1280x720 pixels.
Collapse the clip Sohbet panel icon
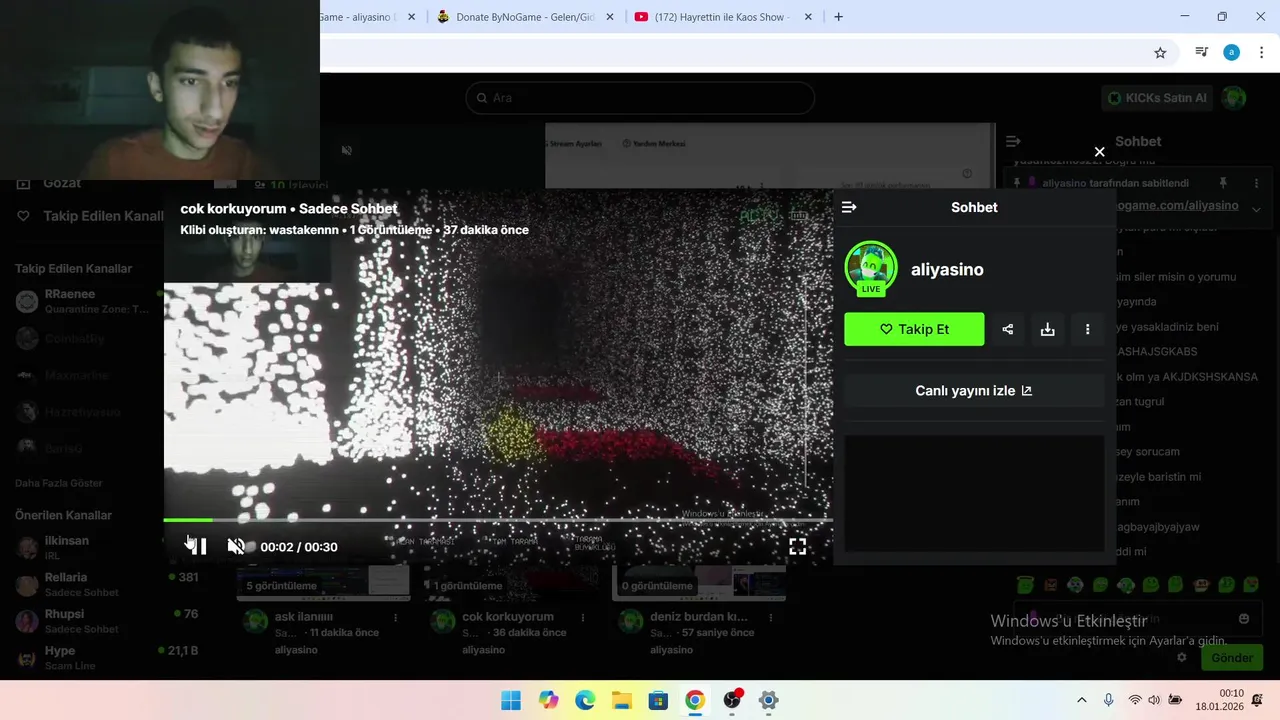[x=849, y=207]
